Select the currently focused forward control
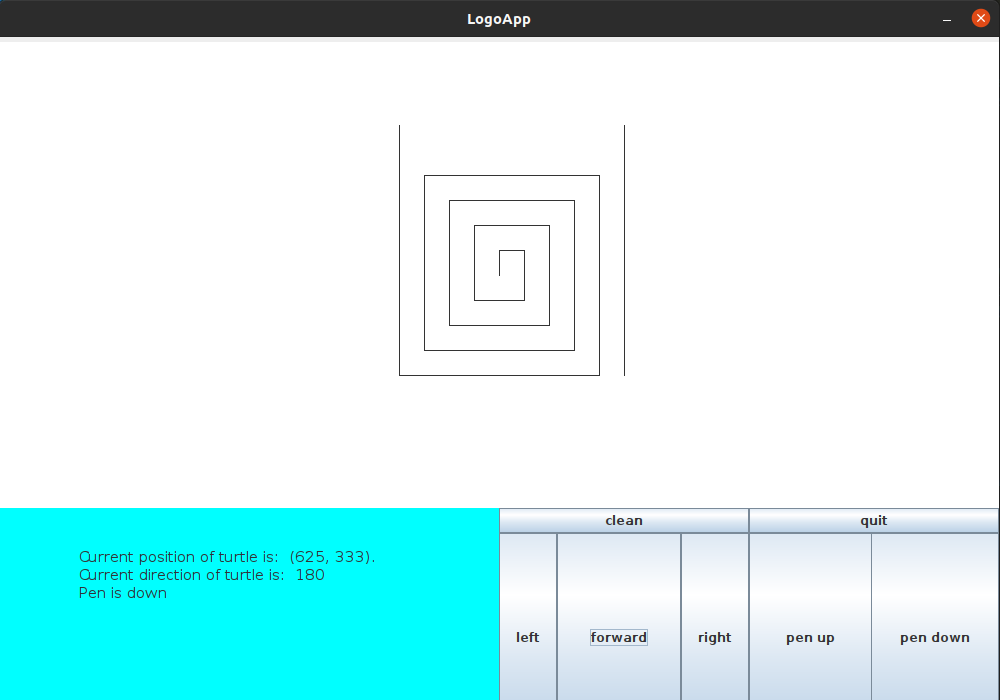 618,637
